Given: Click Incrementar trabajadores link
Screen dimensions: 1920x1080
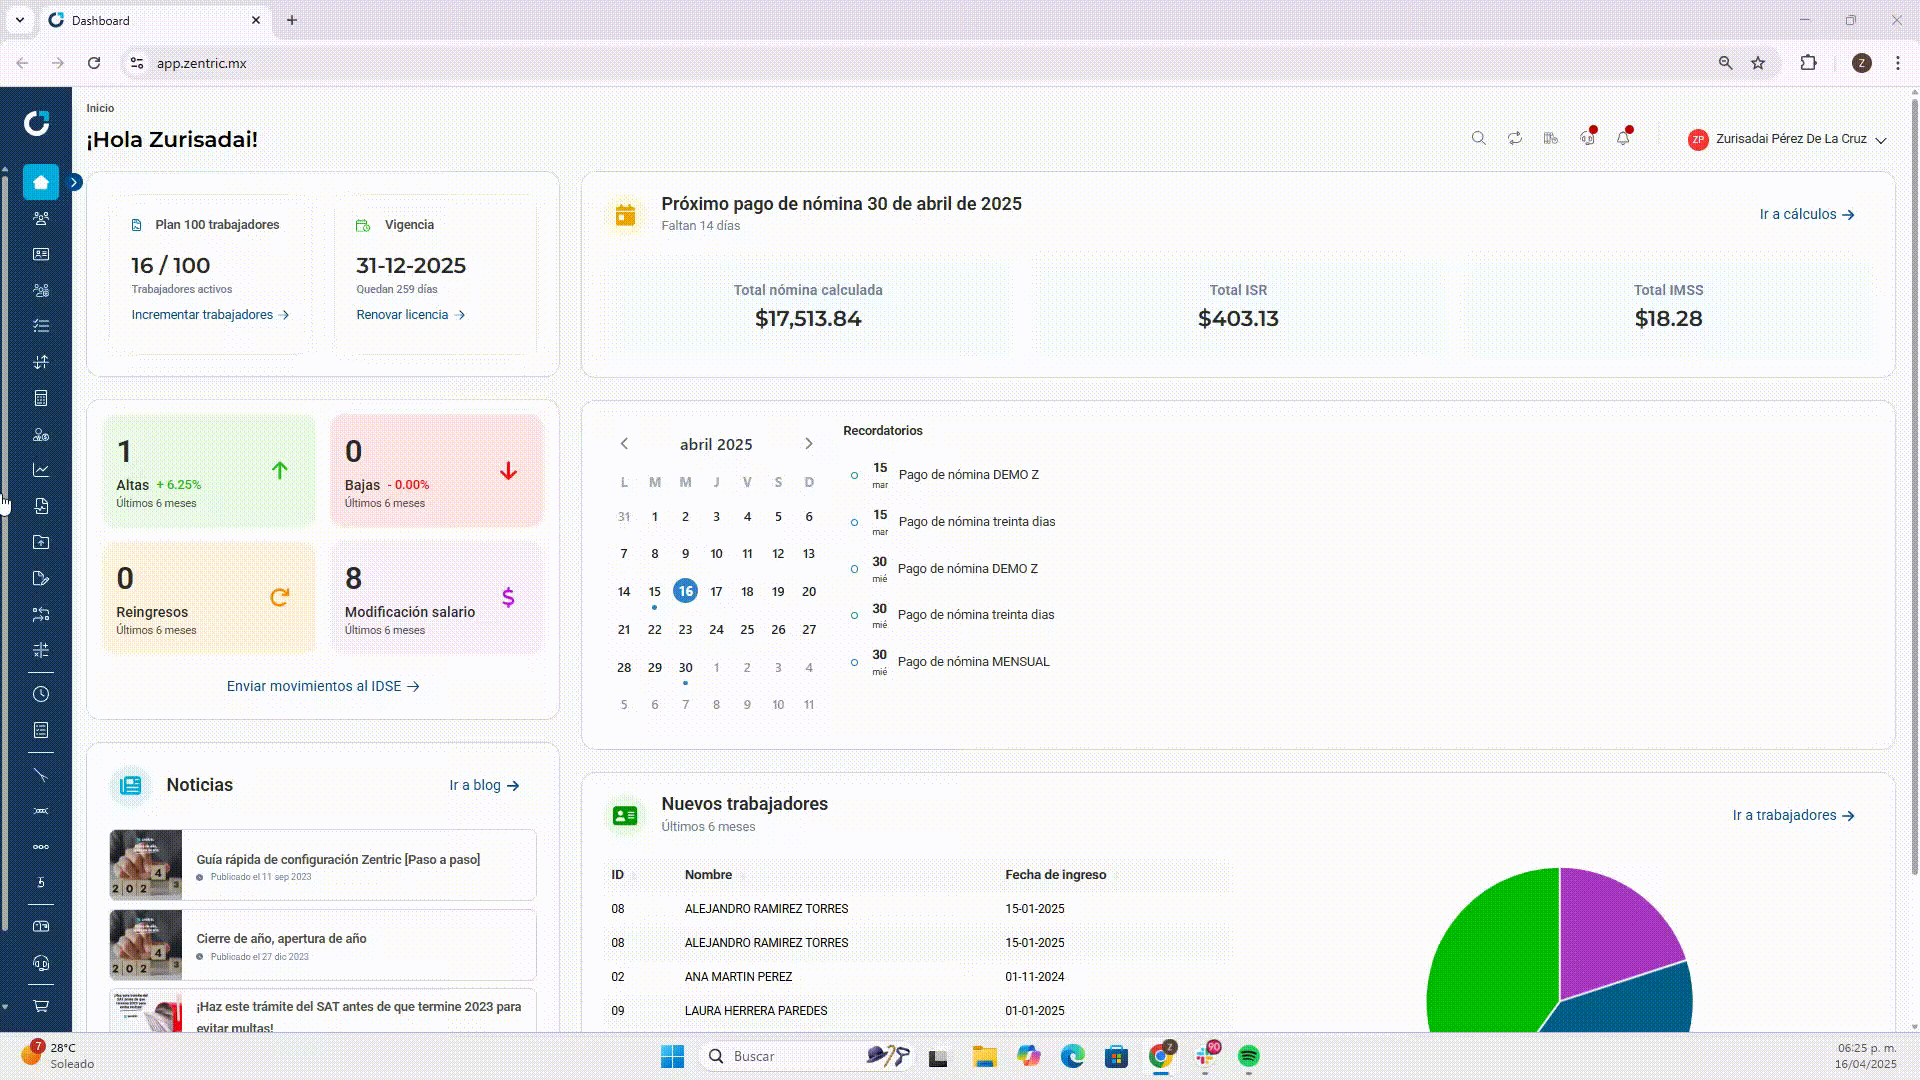Looking at the screenshot, I should point(210,314).
